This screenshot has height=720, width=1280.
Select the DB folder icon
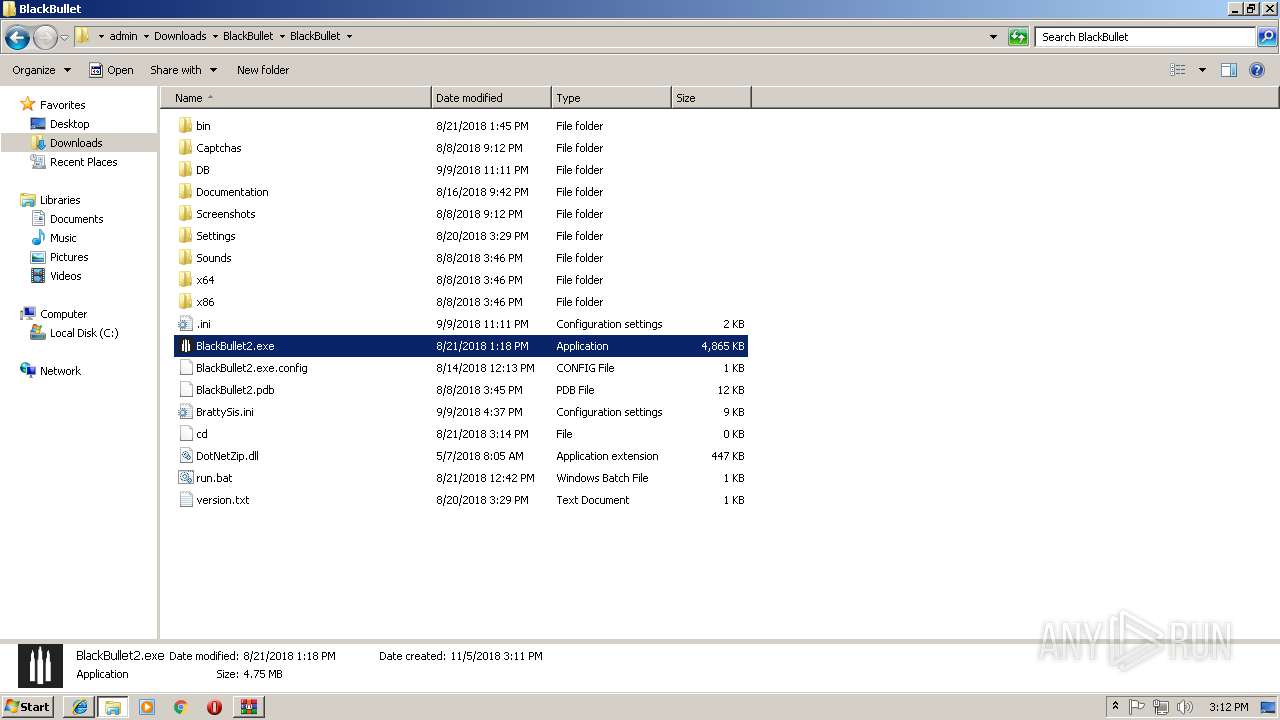pos(185,170)
